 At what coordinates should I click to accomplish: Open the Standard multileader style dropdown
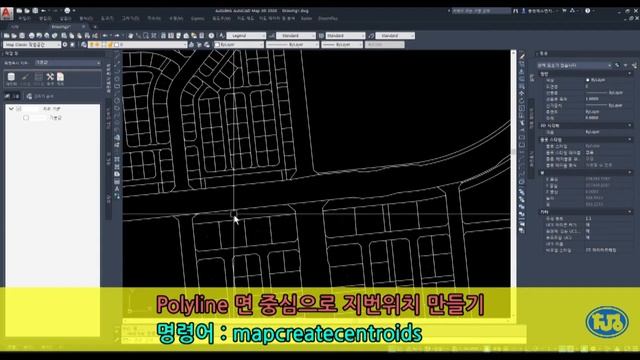point(395,36)
